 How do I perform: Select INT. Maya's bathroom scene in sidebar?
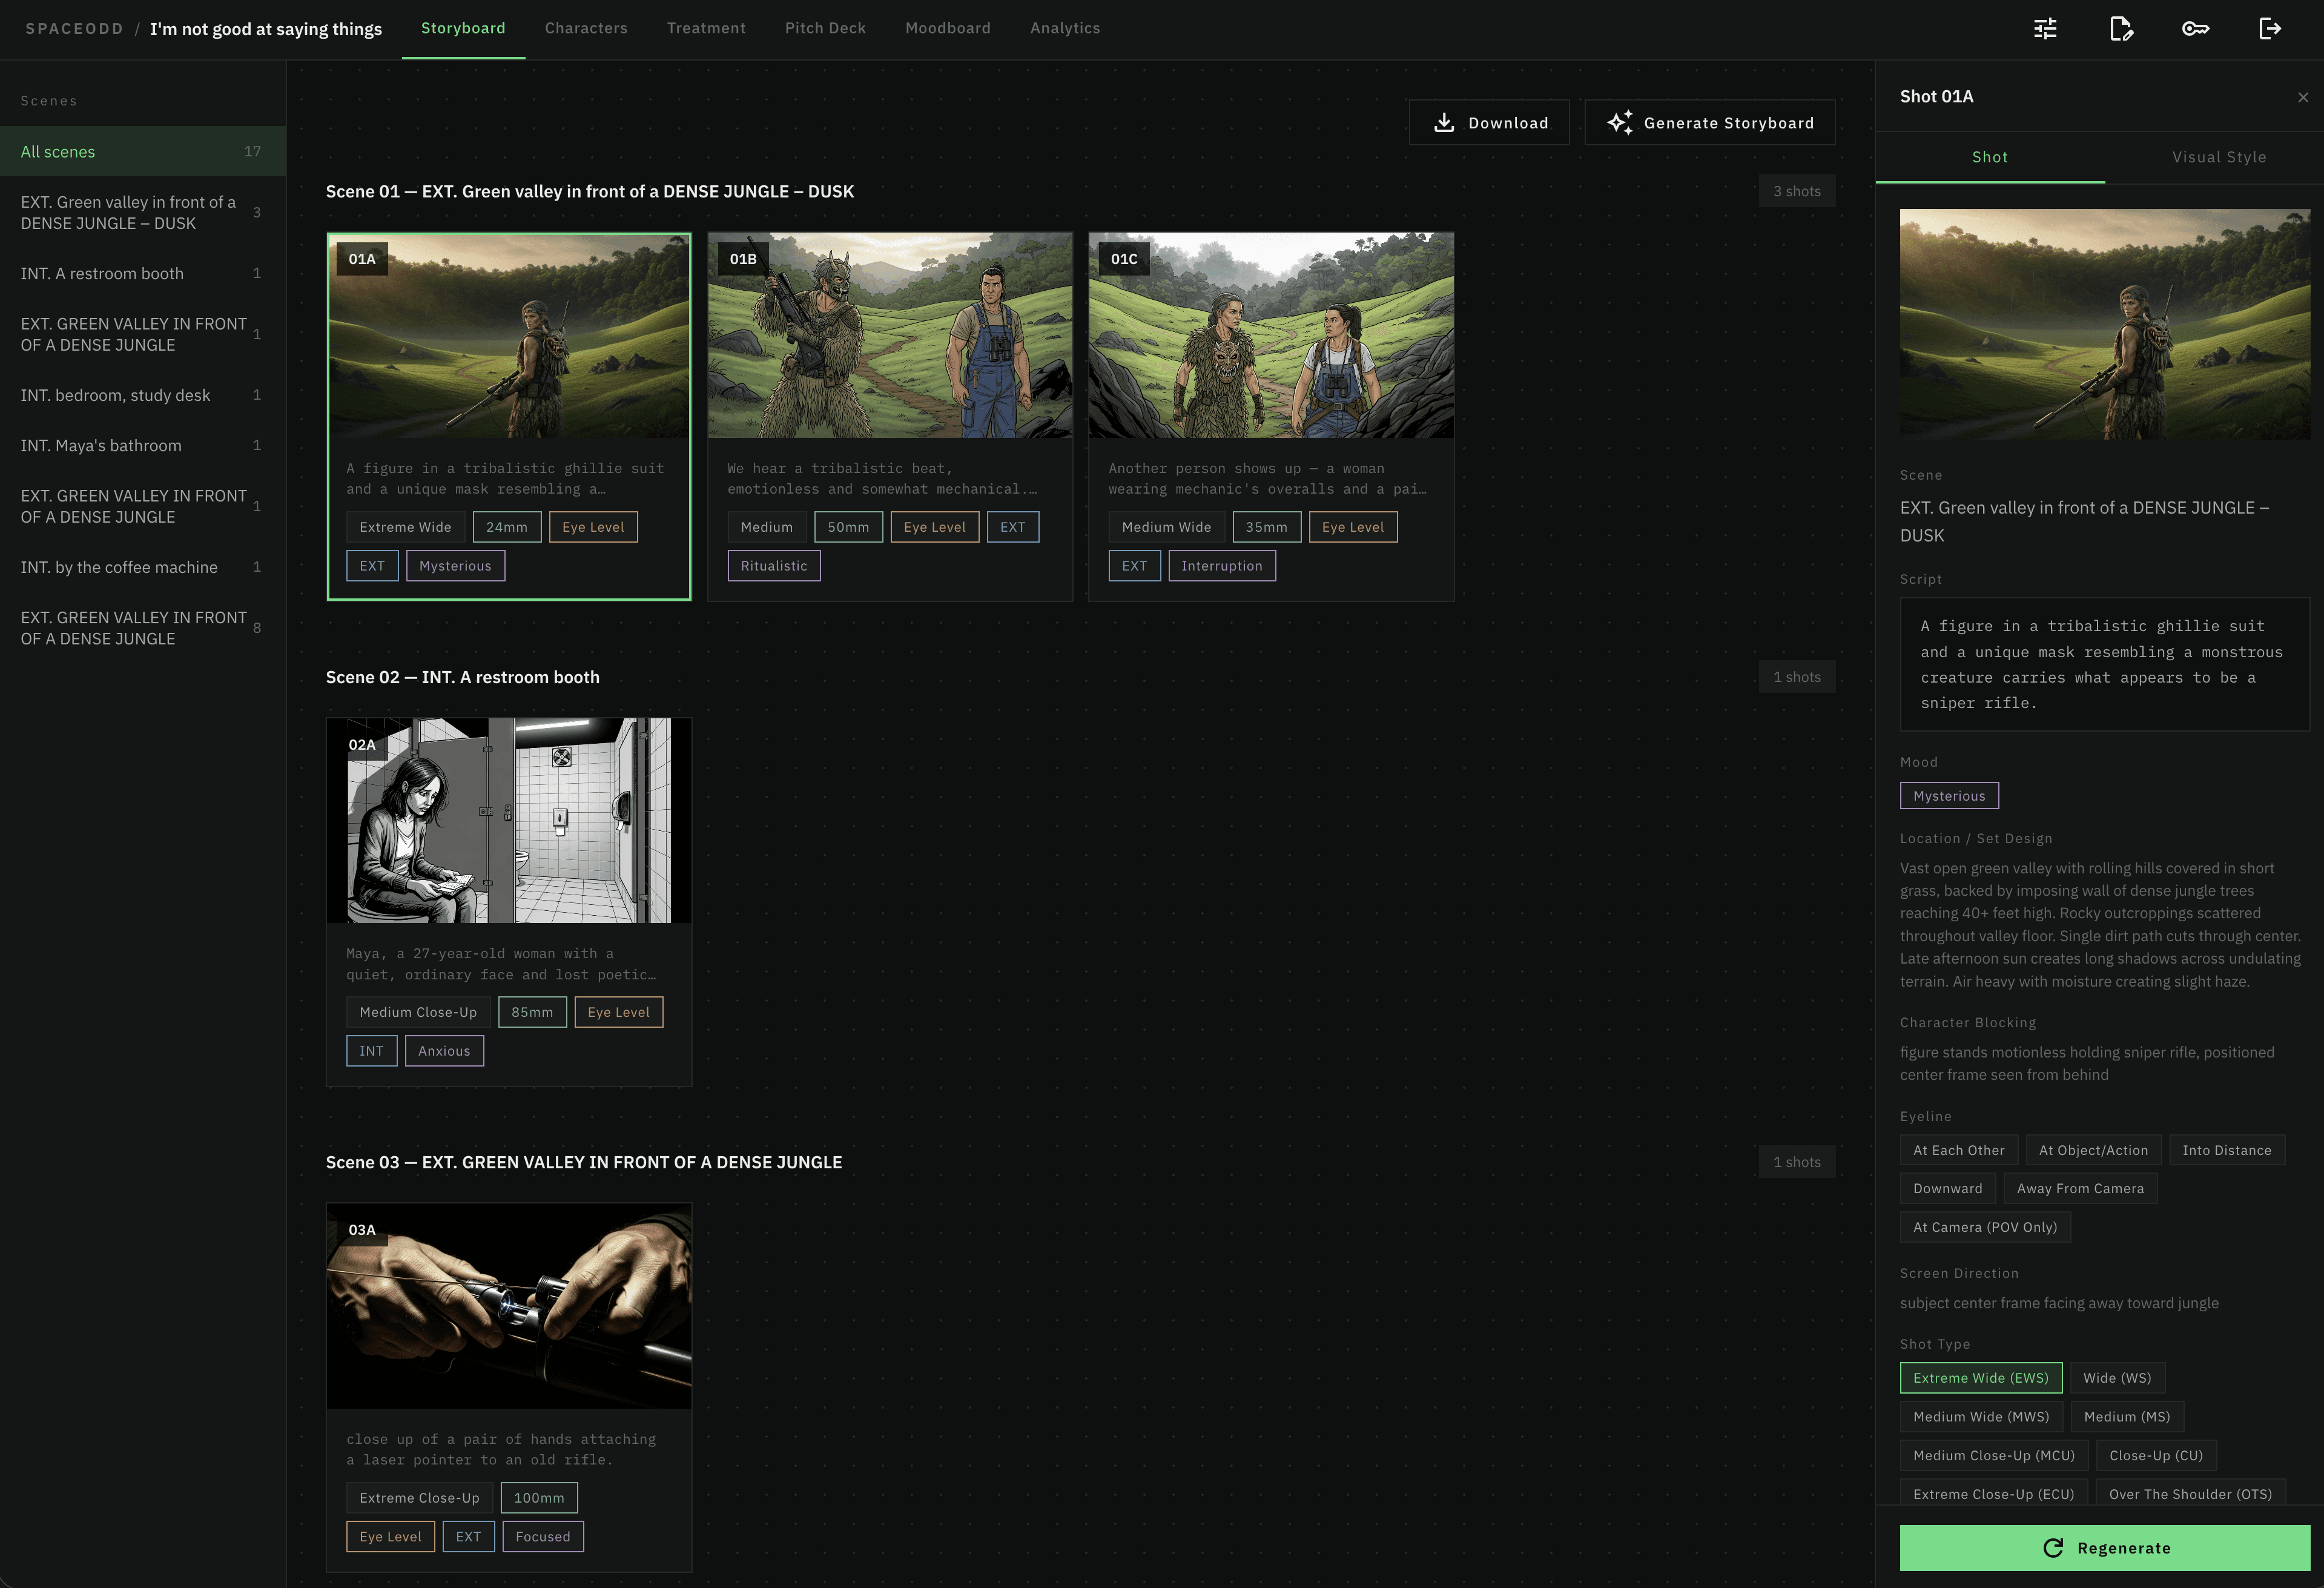point(101,445)
